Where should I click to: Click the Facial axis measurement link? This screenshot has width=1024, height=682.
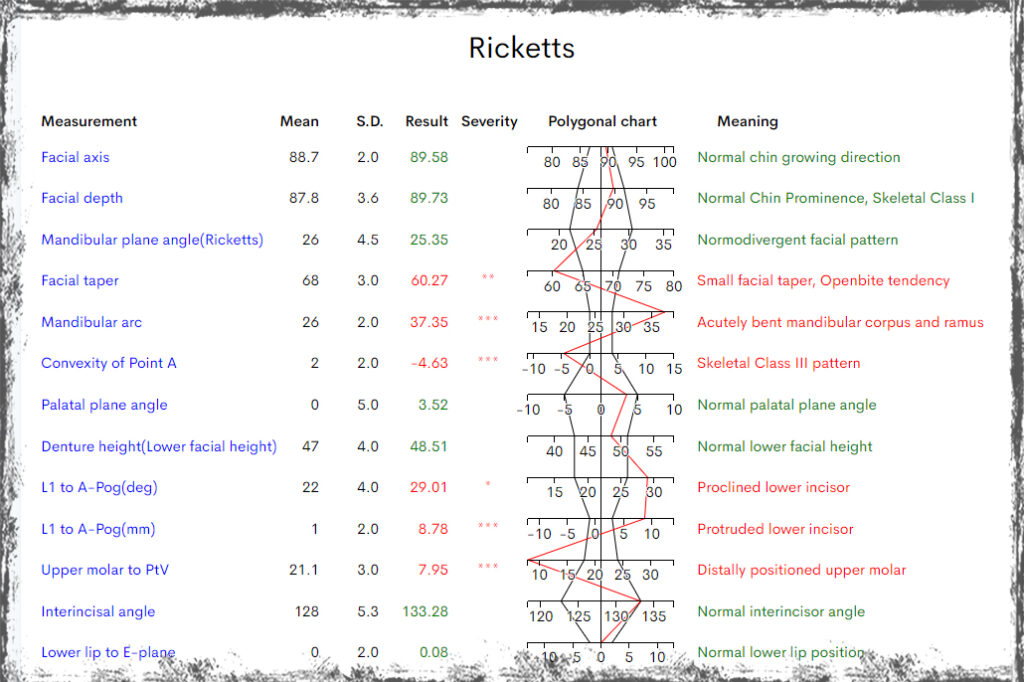75,157
